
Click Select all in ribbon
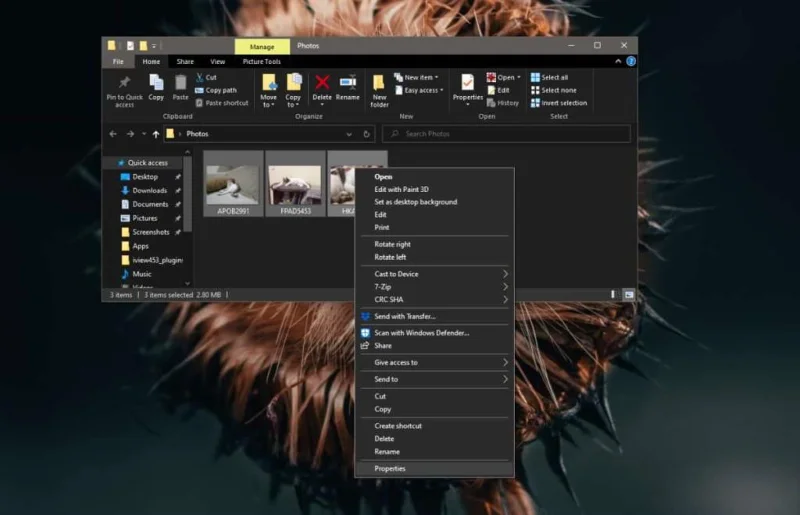tap(549, 78)
